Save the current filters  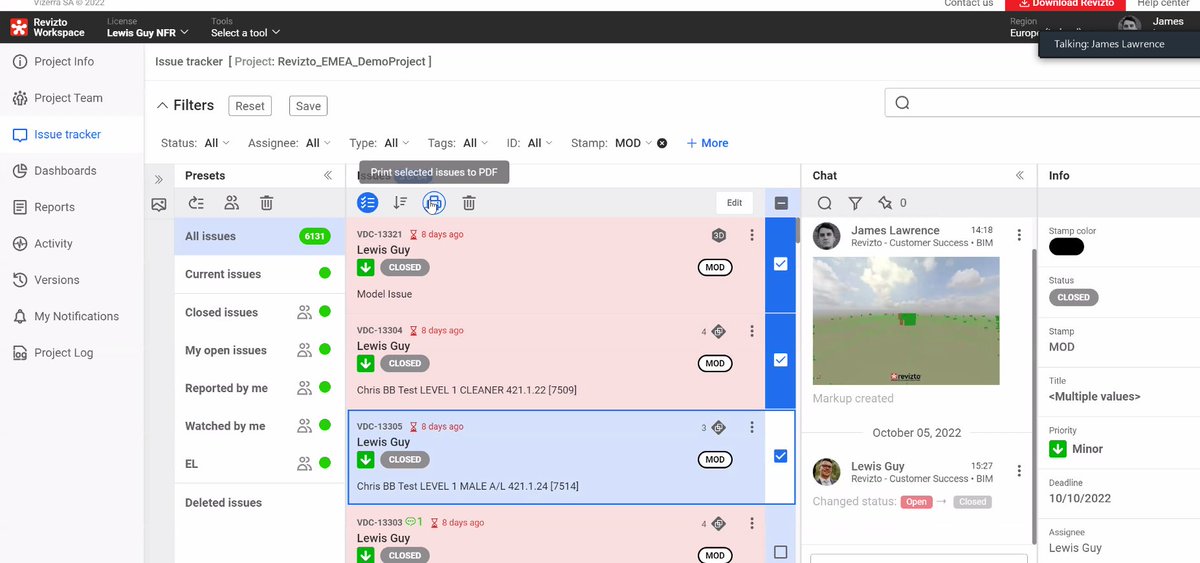click(x=308, y=106)
